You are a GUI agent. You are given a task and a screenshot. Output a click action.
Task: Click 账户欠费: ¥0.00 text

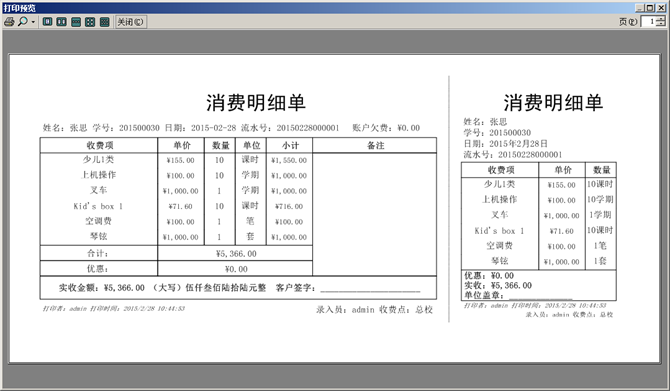click(386, 128)
